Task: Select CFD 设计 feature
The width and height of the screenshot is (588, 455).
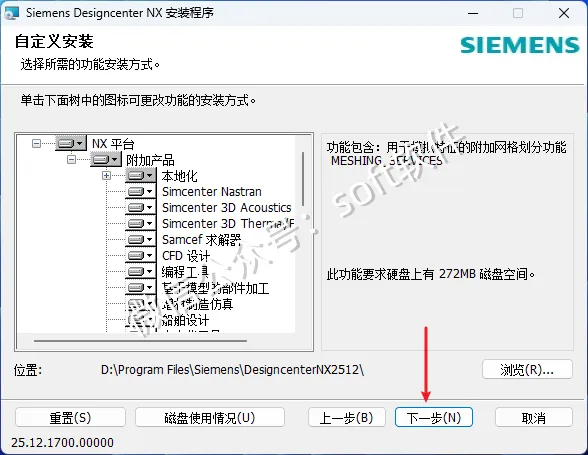Action: tap(186, 256)
